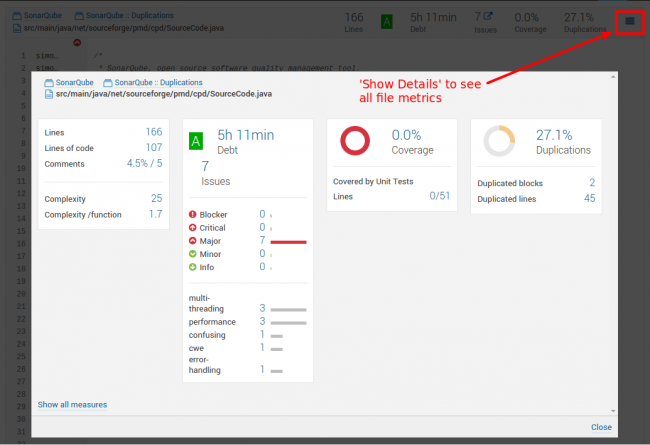Open the Show Details hamburger menu icon
The height and width of the screenshot is (445, 650).
630,21
